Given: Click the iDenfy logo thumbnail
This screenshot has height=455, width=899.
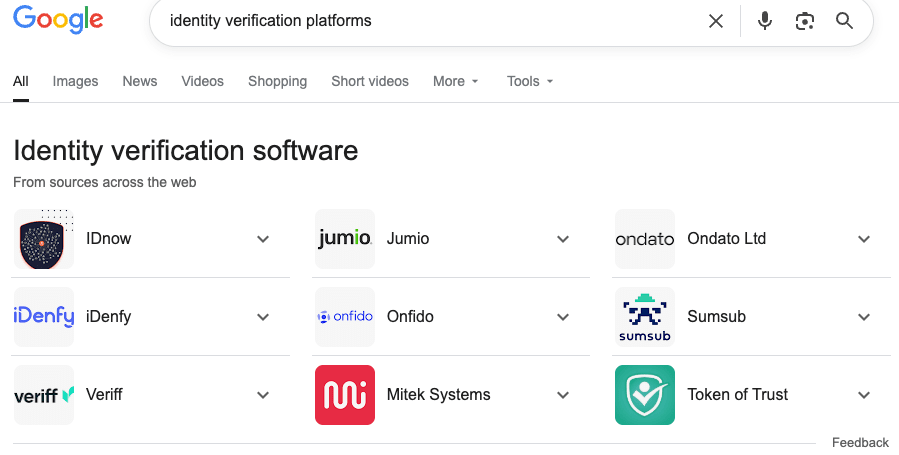Looking at the screenshot, I should point(44,317).
